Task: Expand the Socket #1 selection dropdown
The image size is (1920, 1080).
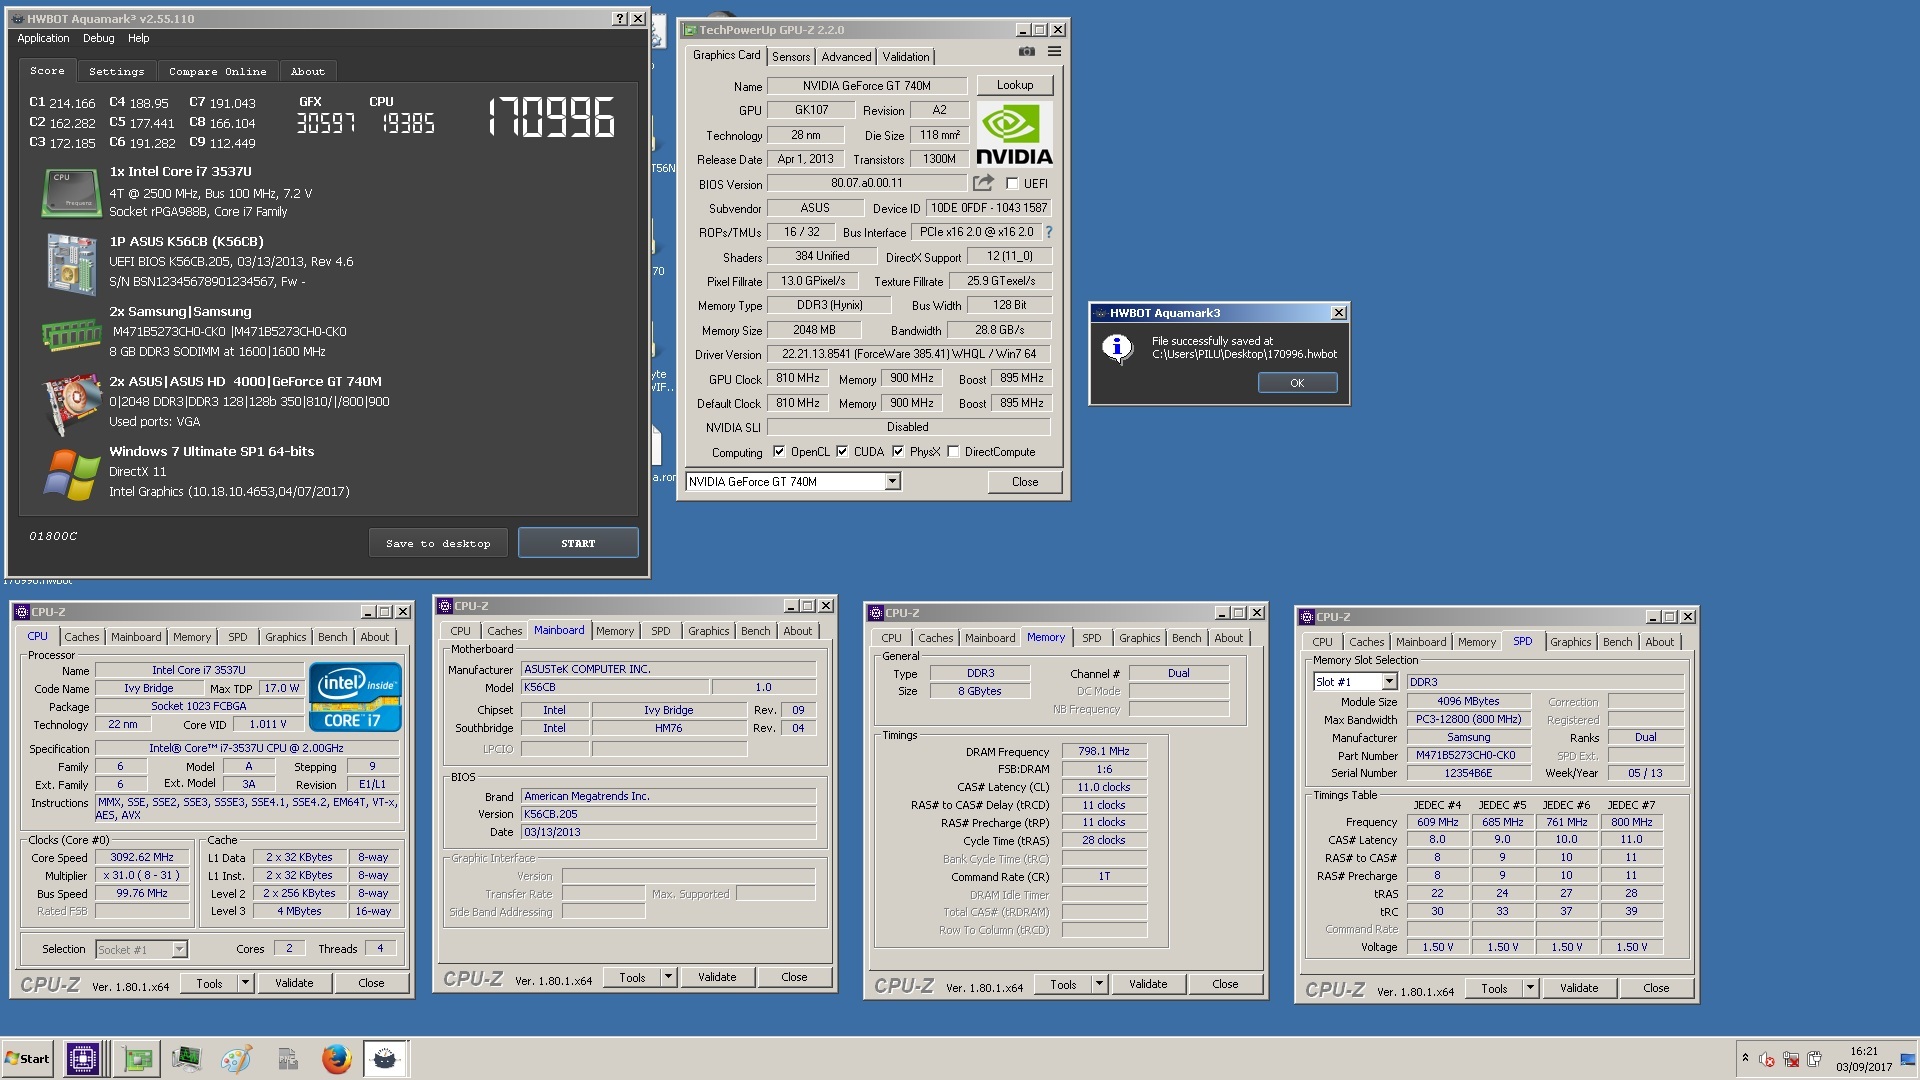Action: point(179,950)
